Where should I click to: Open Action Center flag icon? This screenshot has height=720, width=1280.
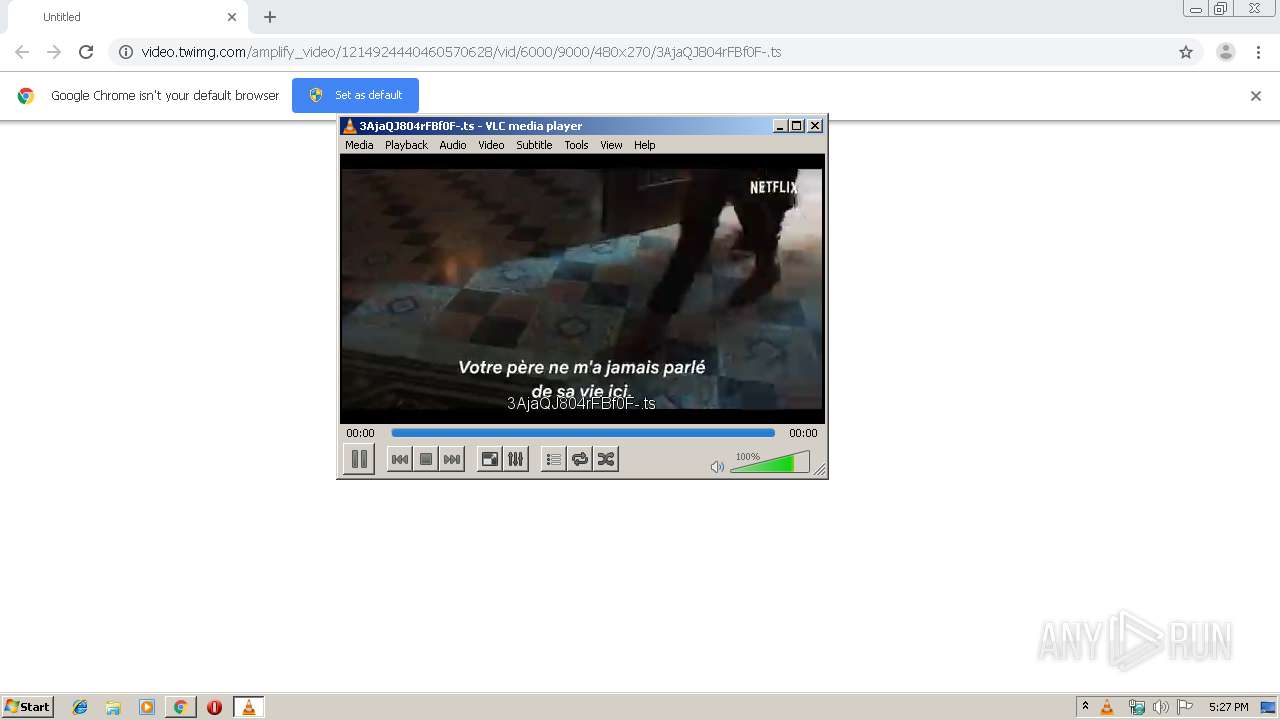[1185, 707]
